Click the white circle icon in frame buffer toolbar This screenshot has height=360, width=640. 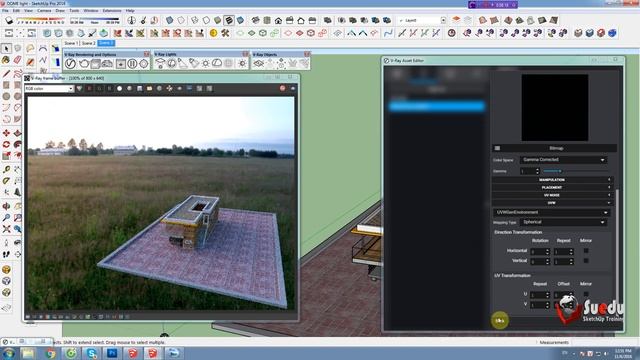(x=120, y=88)
